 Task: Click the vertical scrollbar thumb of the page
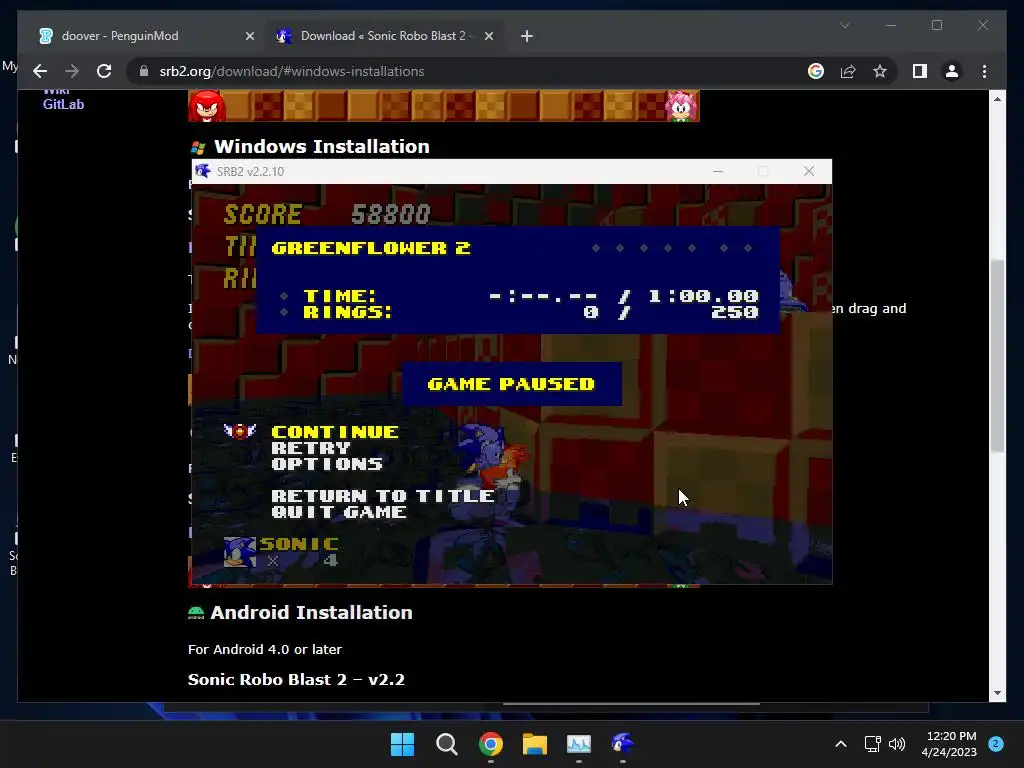point(997,356)
